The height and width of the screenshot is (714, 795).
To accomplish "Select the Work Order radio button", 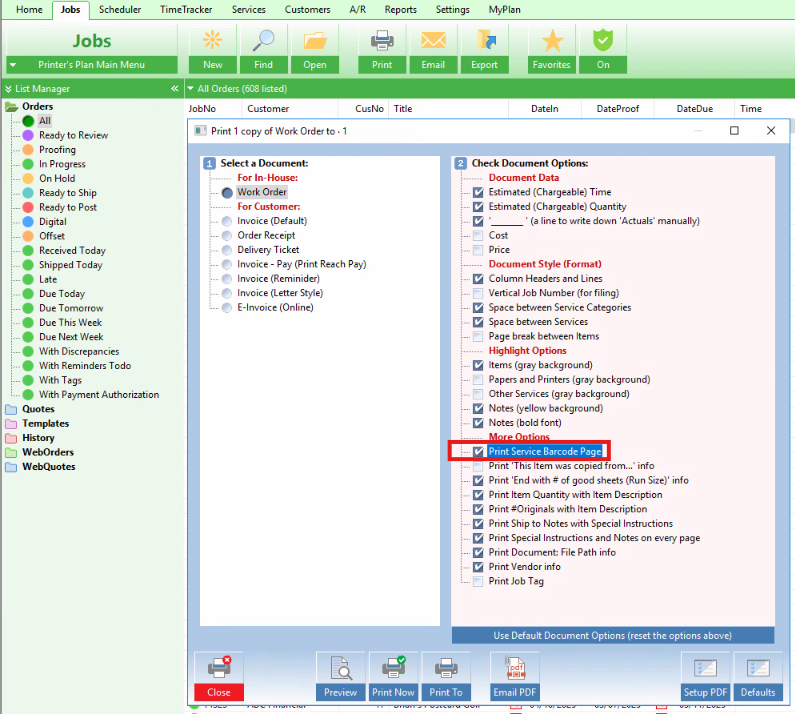I will (x=227, y=193).
